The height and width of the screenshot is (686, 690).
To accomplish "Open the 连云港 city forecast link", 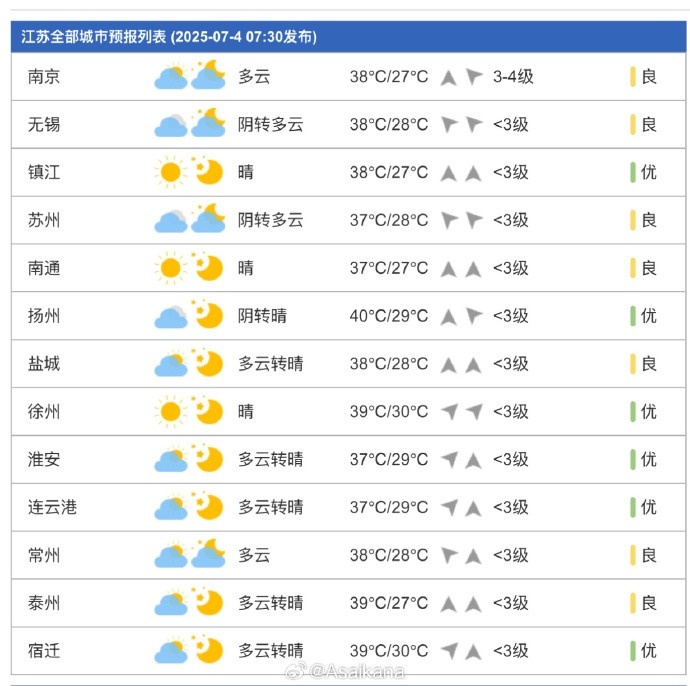I will 52,507.
